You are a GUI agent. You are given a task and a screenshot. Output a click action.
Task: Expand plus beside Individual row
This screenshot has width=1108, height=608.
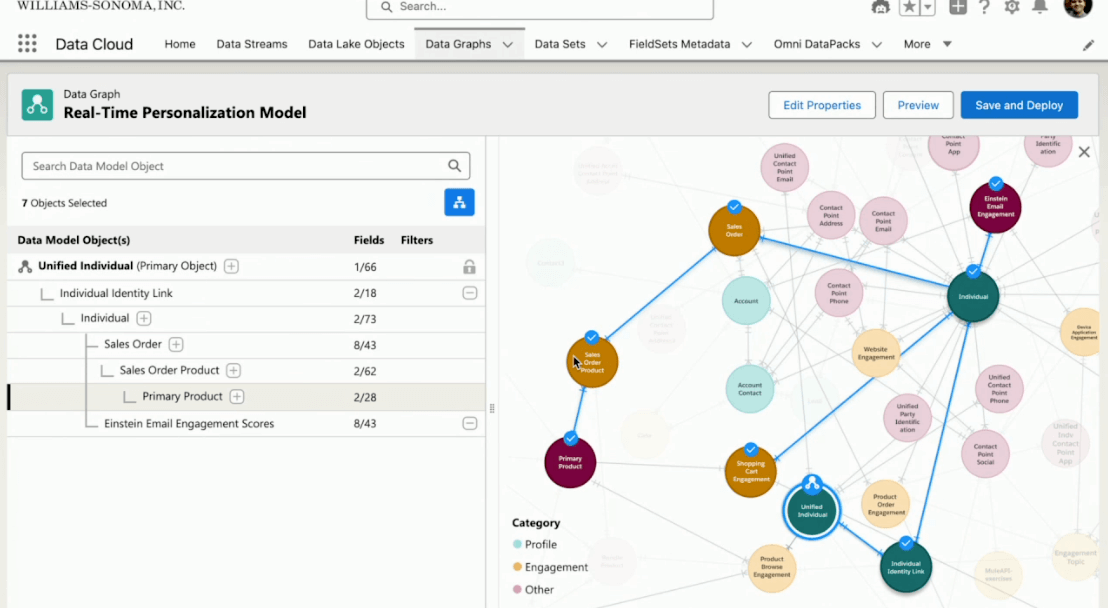143,318
